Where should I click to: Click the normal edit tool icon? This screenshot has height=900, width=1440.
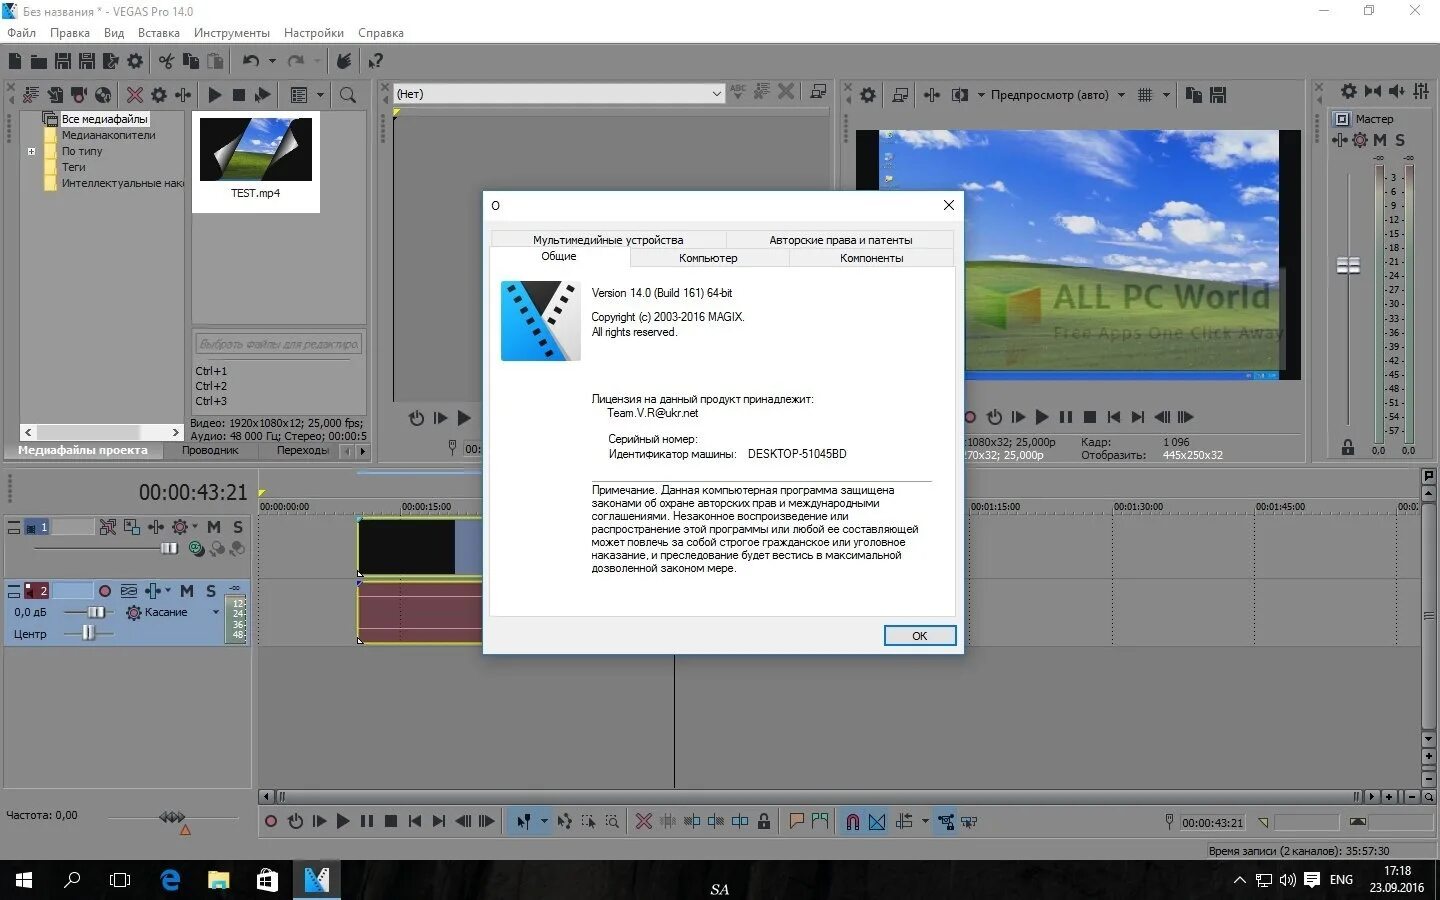(x=523, y=822)
